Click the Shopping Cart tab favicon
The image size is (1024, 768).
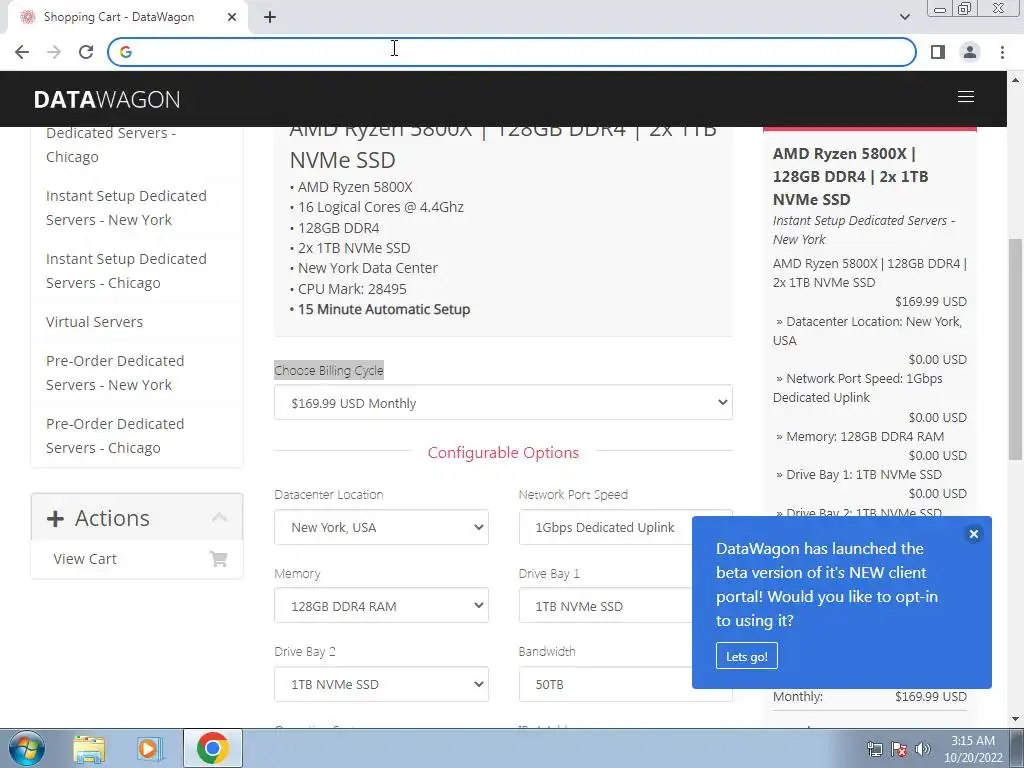(27, 17)
